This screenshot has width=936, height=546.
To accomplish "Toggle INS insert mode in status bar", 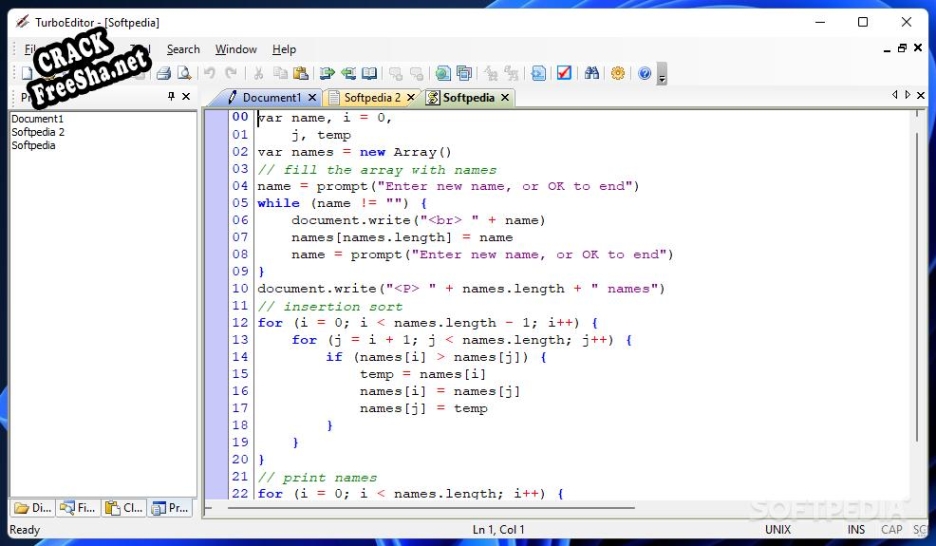I will 857,530.
